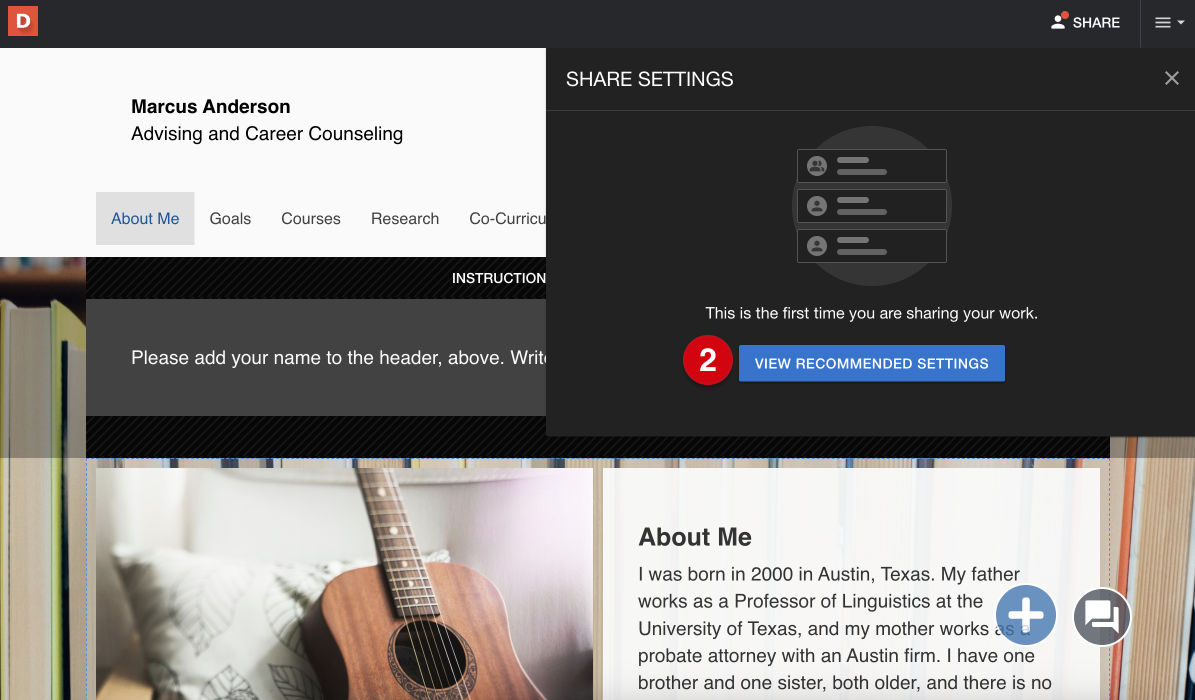Click the share list illustration graphic

(x=871, y=206)
